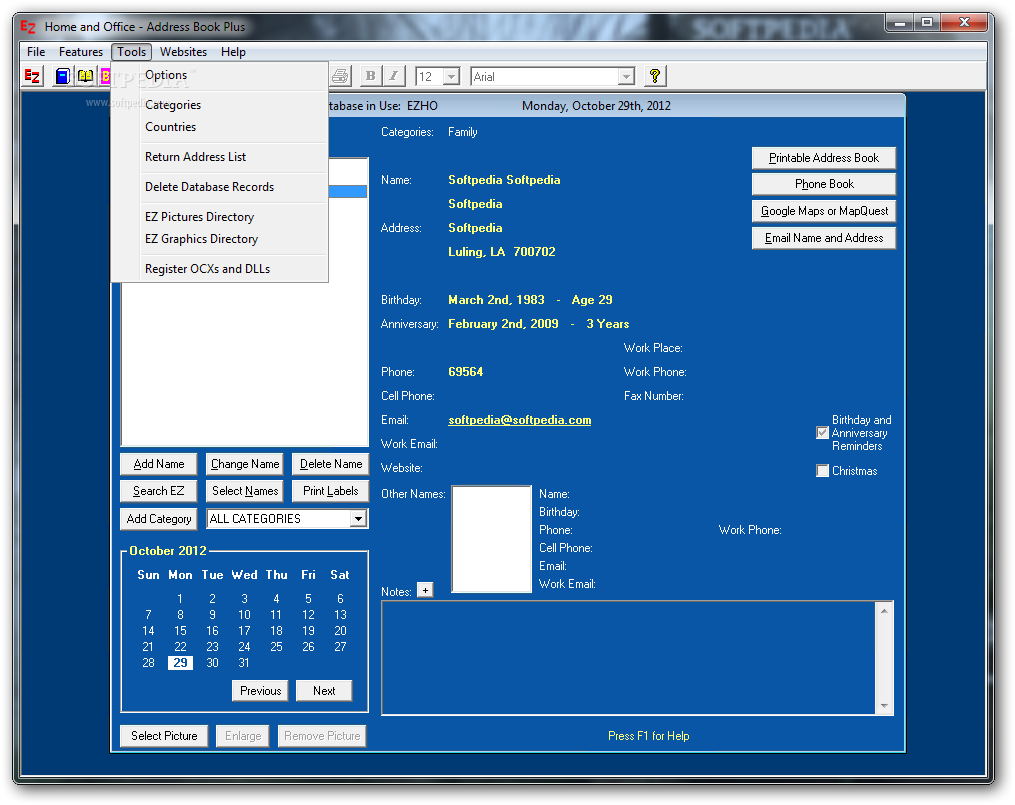Open the Phone Book button
Image resolution: width=1015 pixels, height=805 pixels.
tap(823, 184)
